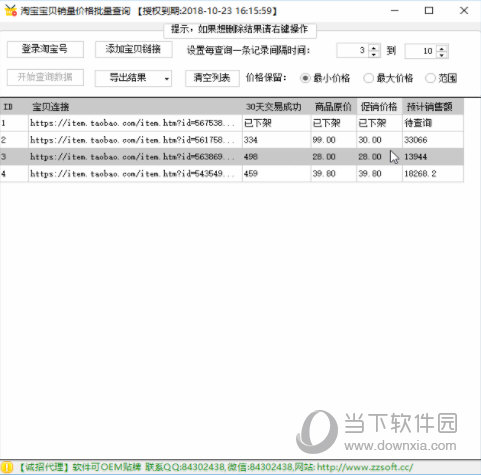The height and width of the screenshot is (475, 481).
Task: Sort by ID column header
Action: tap(14, 107)
